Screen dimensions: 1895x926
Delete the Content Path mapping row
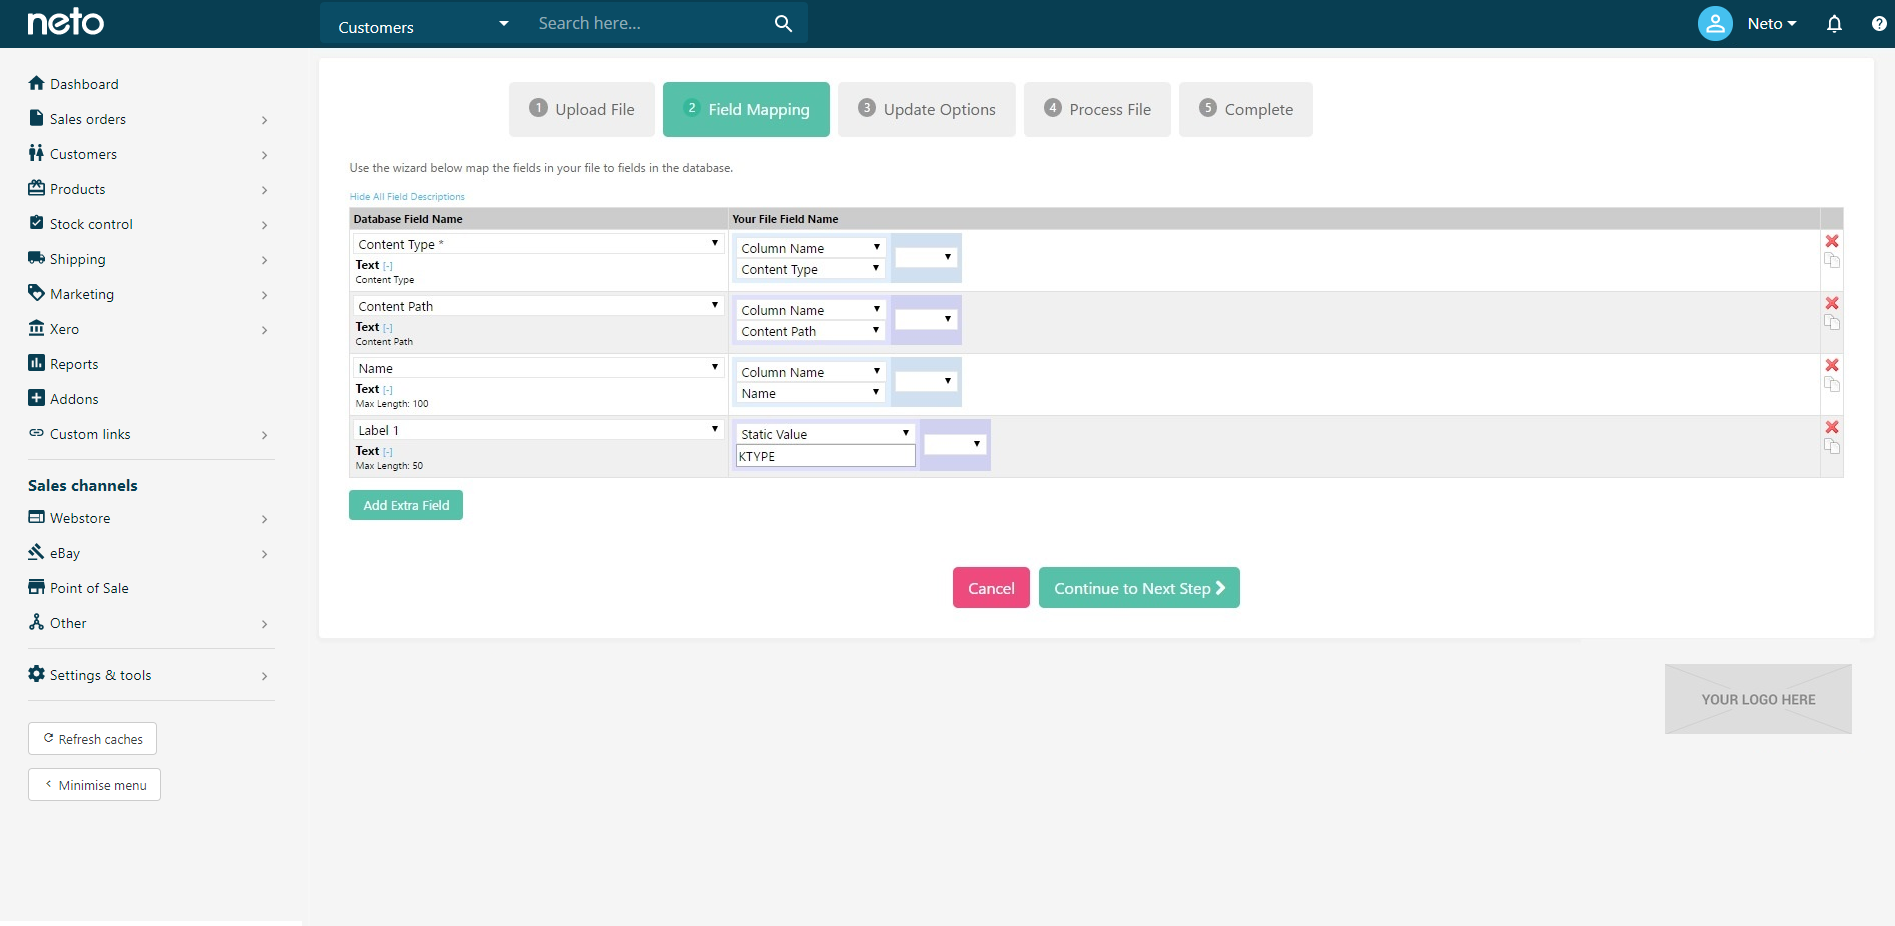(x=1832, y=303)
